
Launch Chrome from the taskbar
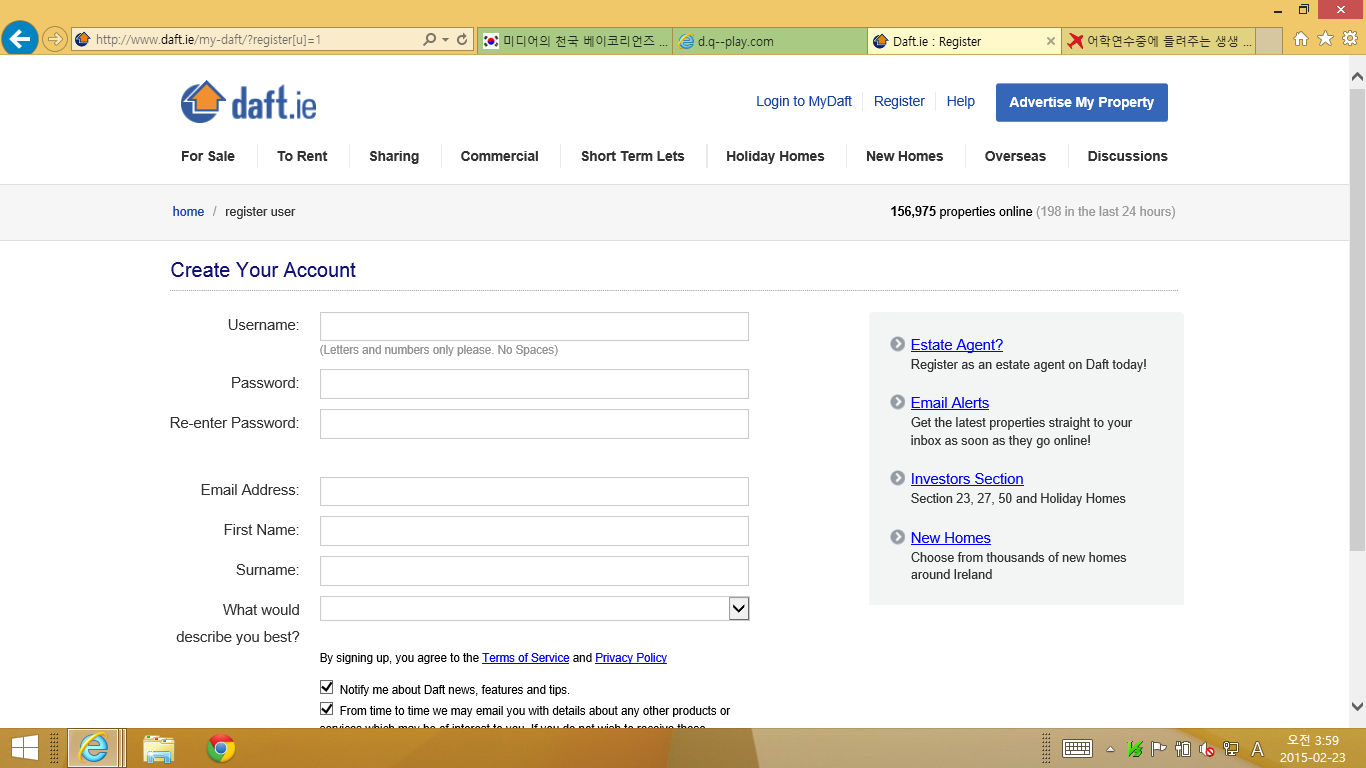coord(221,748)
